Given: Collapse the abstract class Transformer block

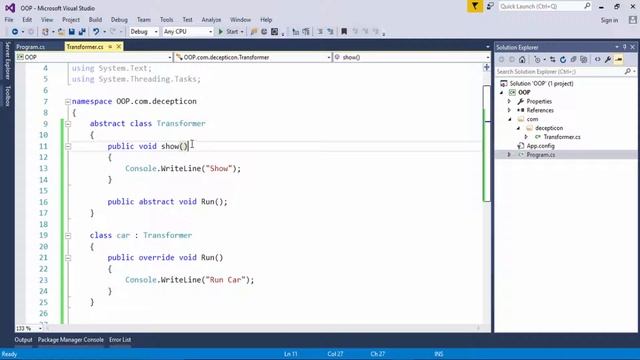Looking at the screenshot, I should pos(68,124).
